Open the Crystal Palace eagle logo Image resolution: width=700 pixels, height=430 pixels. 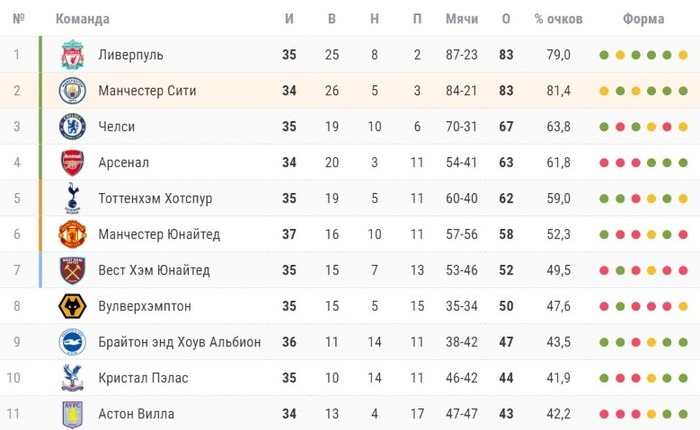pyautogui.click(x=72, y=378)
